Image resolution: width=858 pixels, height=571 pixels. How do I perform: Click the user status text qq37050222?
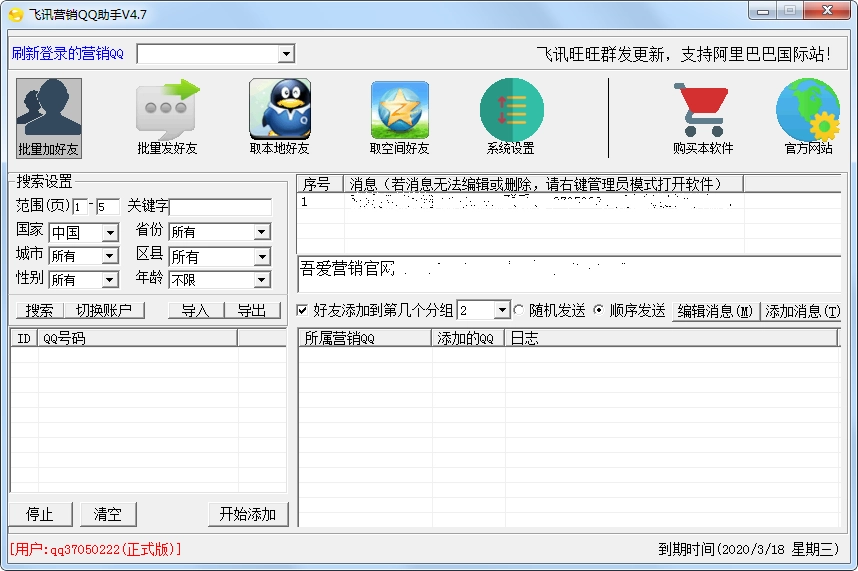tap(95, 549)
